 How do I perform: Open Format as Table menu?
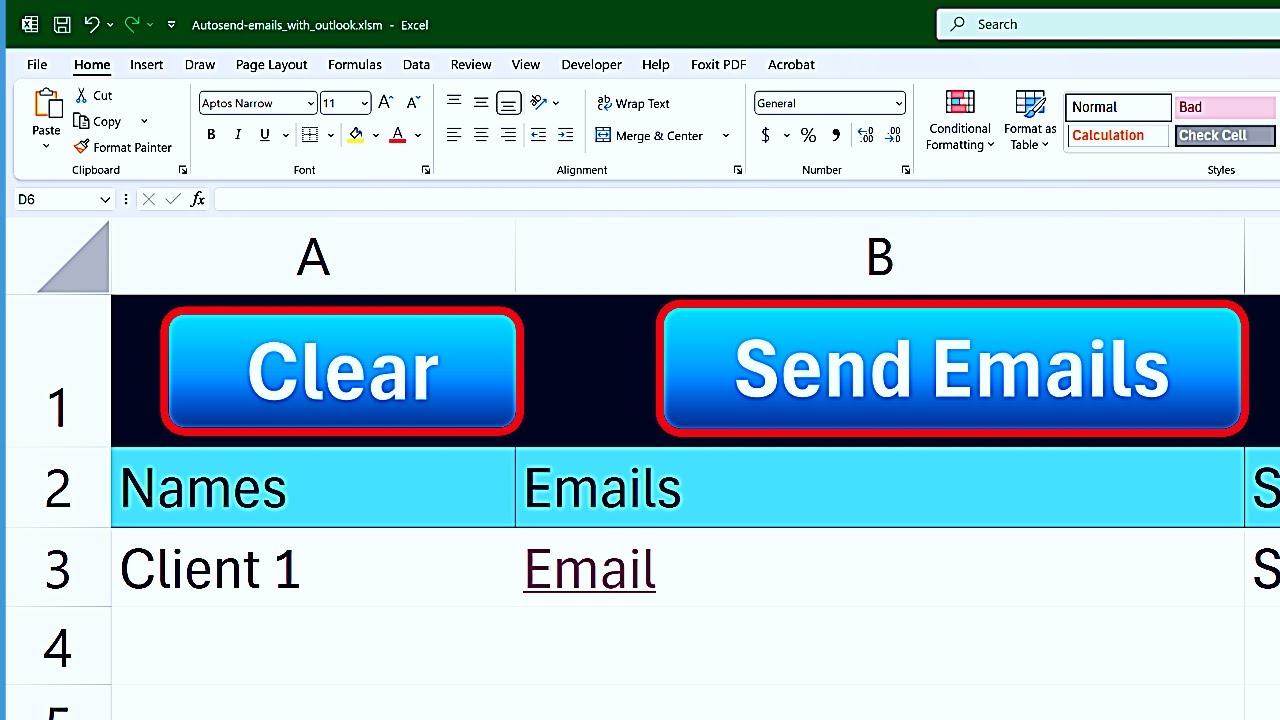click(x=1030, y=121)
